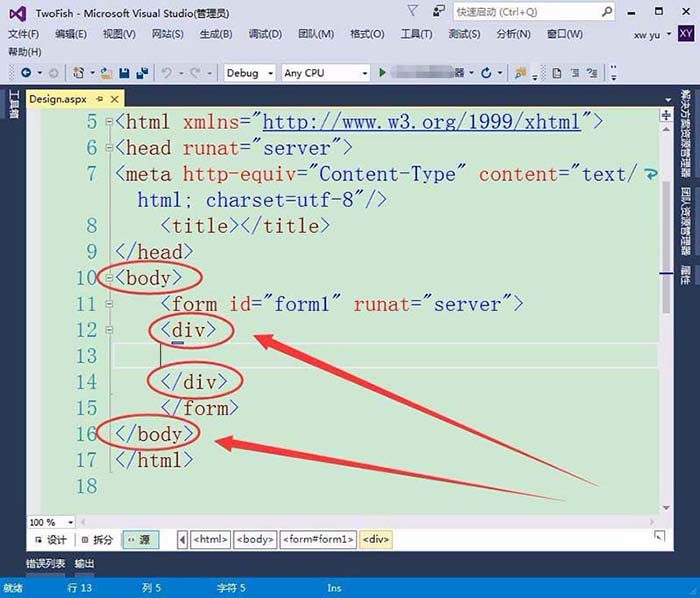Open the 帮助(H) menu
Image resolution: width=700 pixels, height=598 pixels.
click(25, 52)
